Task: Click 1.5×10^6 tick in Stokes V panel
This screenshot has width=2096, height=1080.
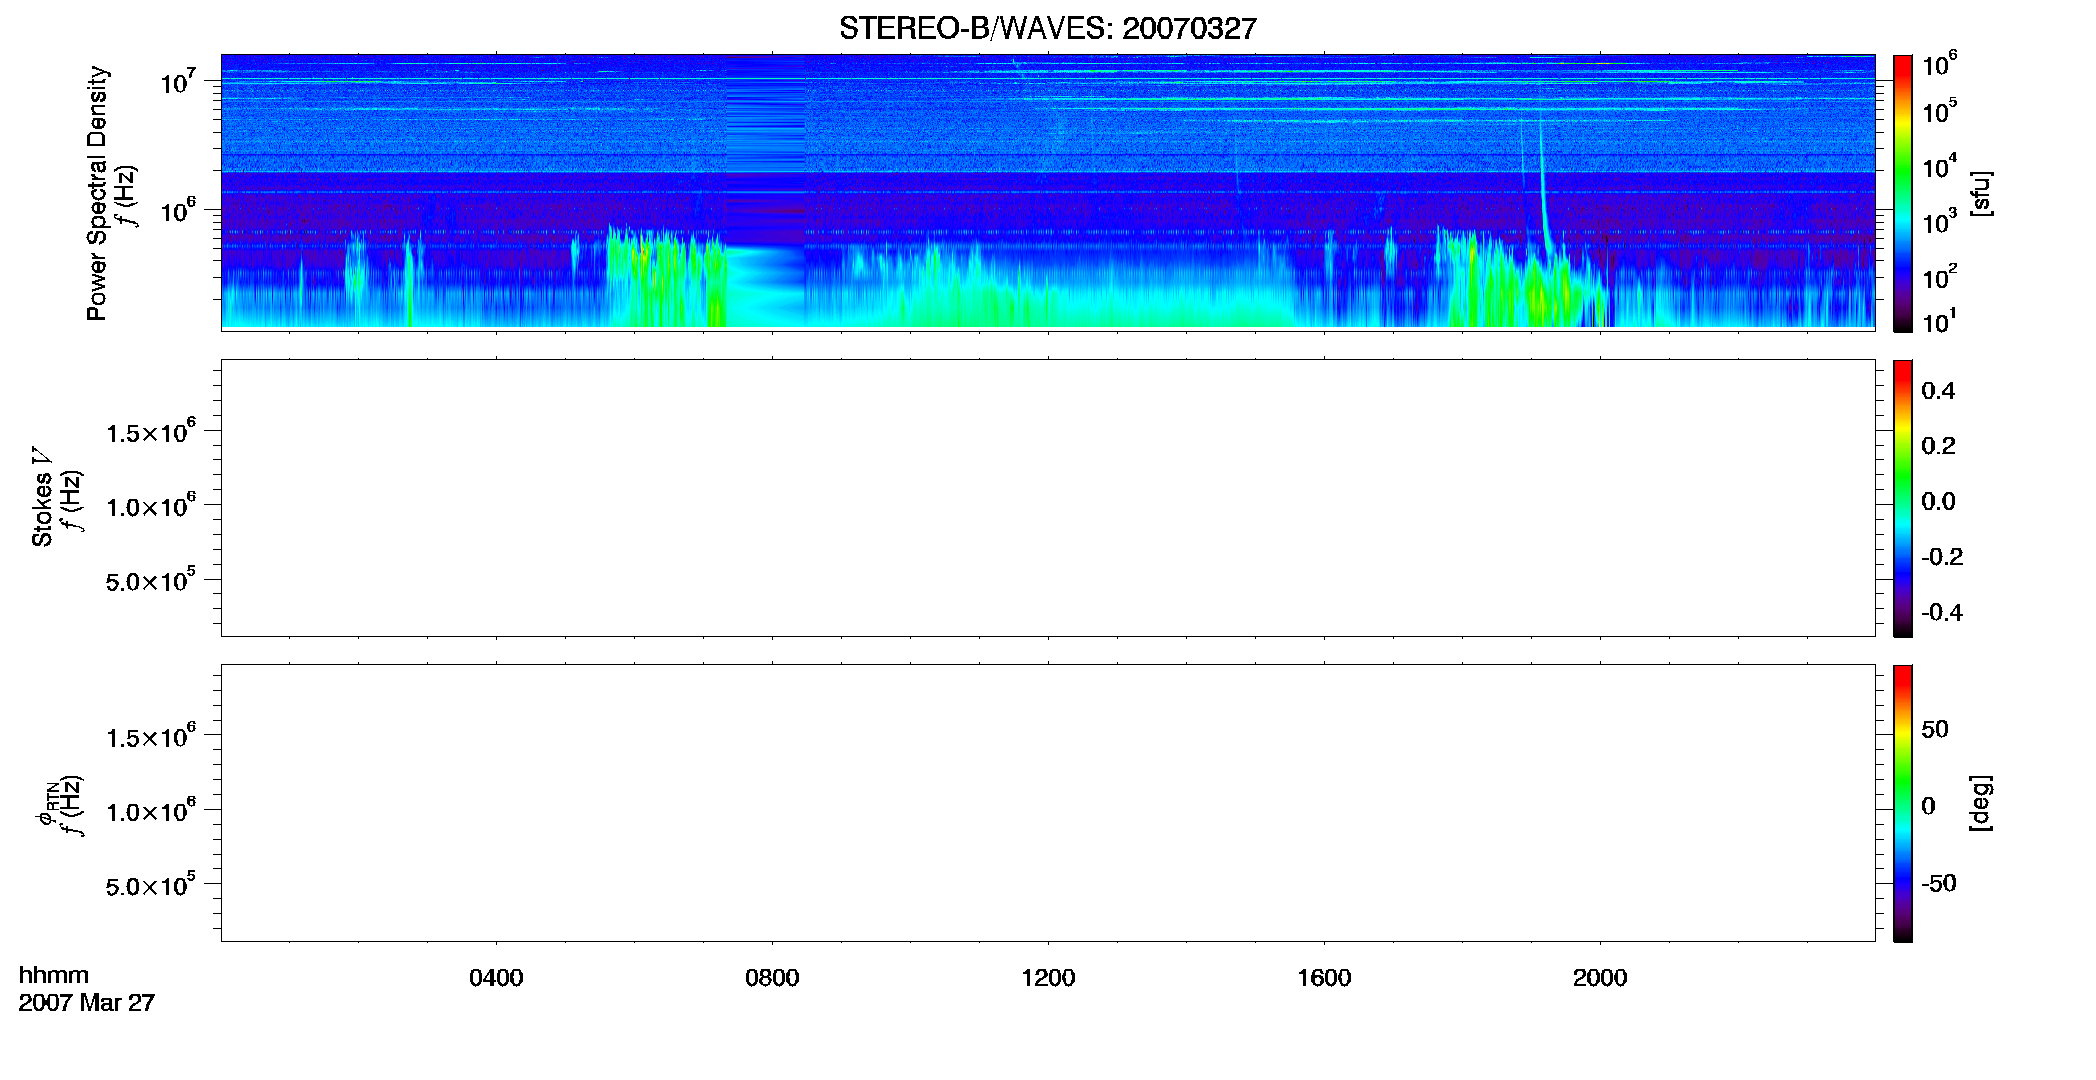Action: pos(150,431)
